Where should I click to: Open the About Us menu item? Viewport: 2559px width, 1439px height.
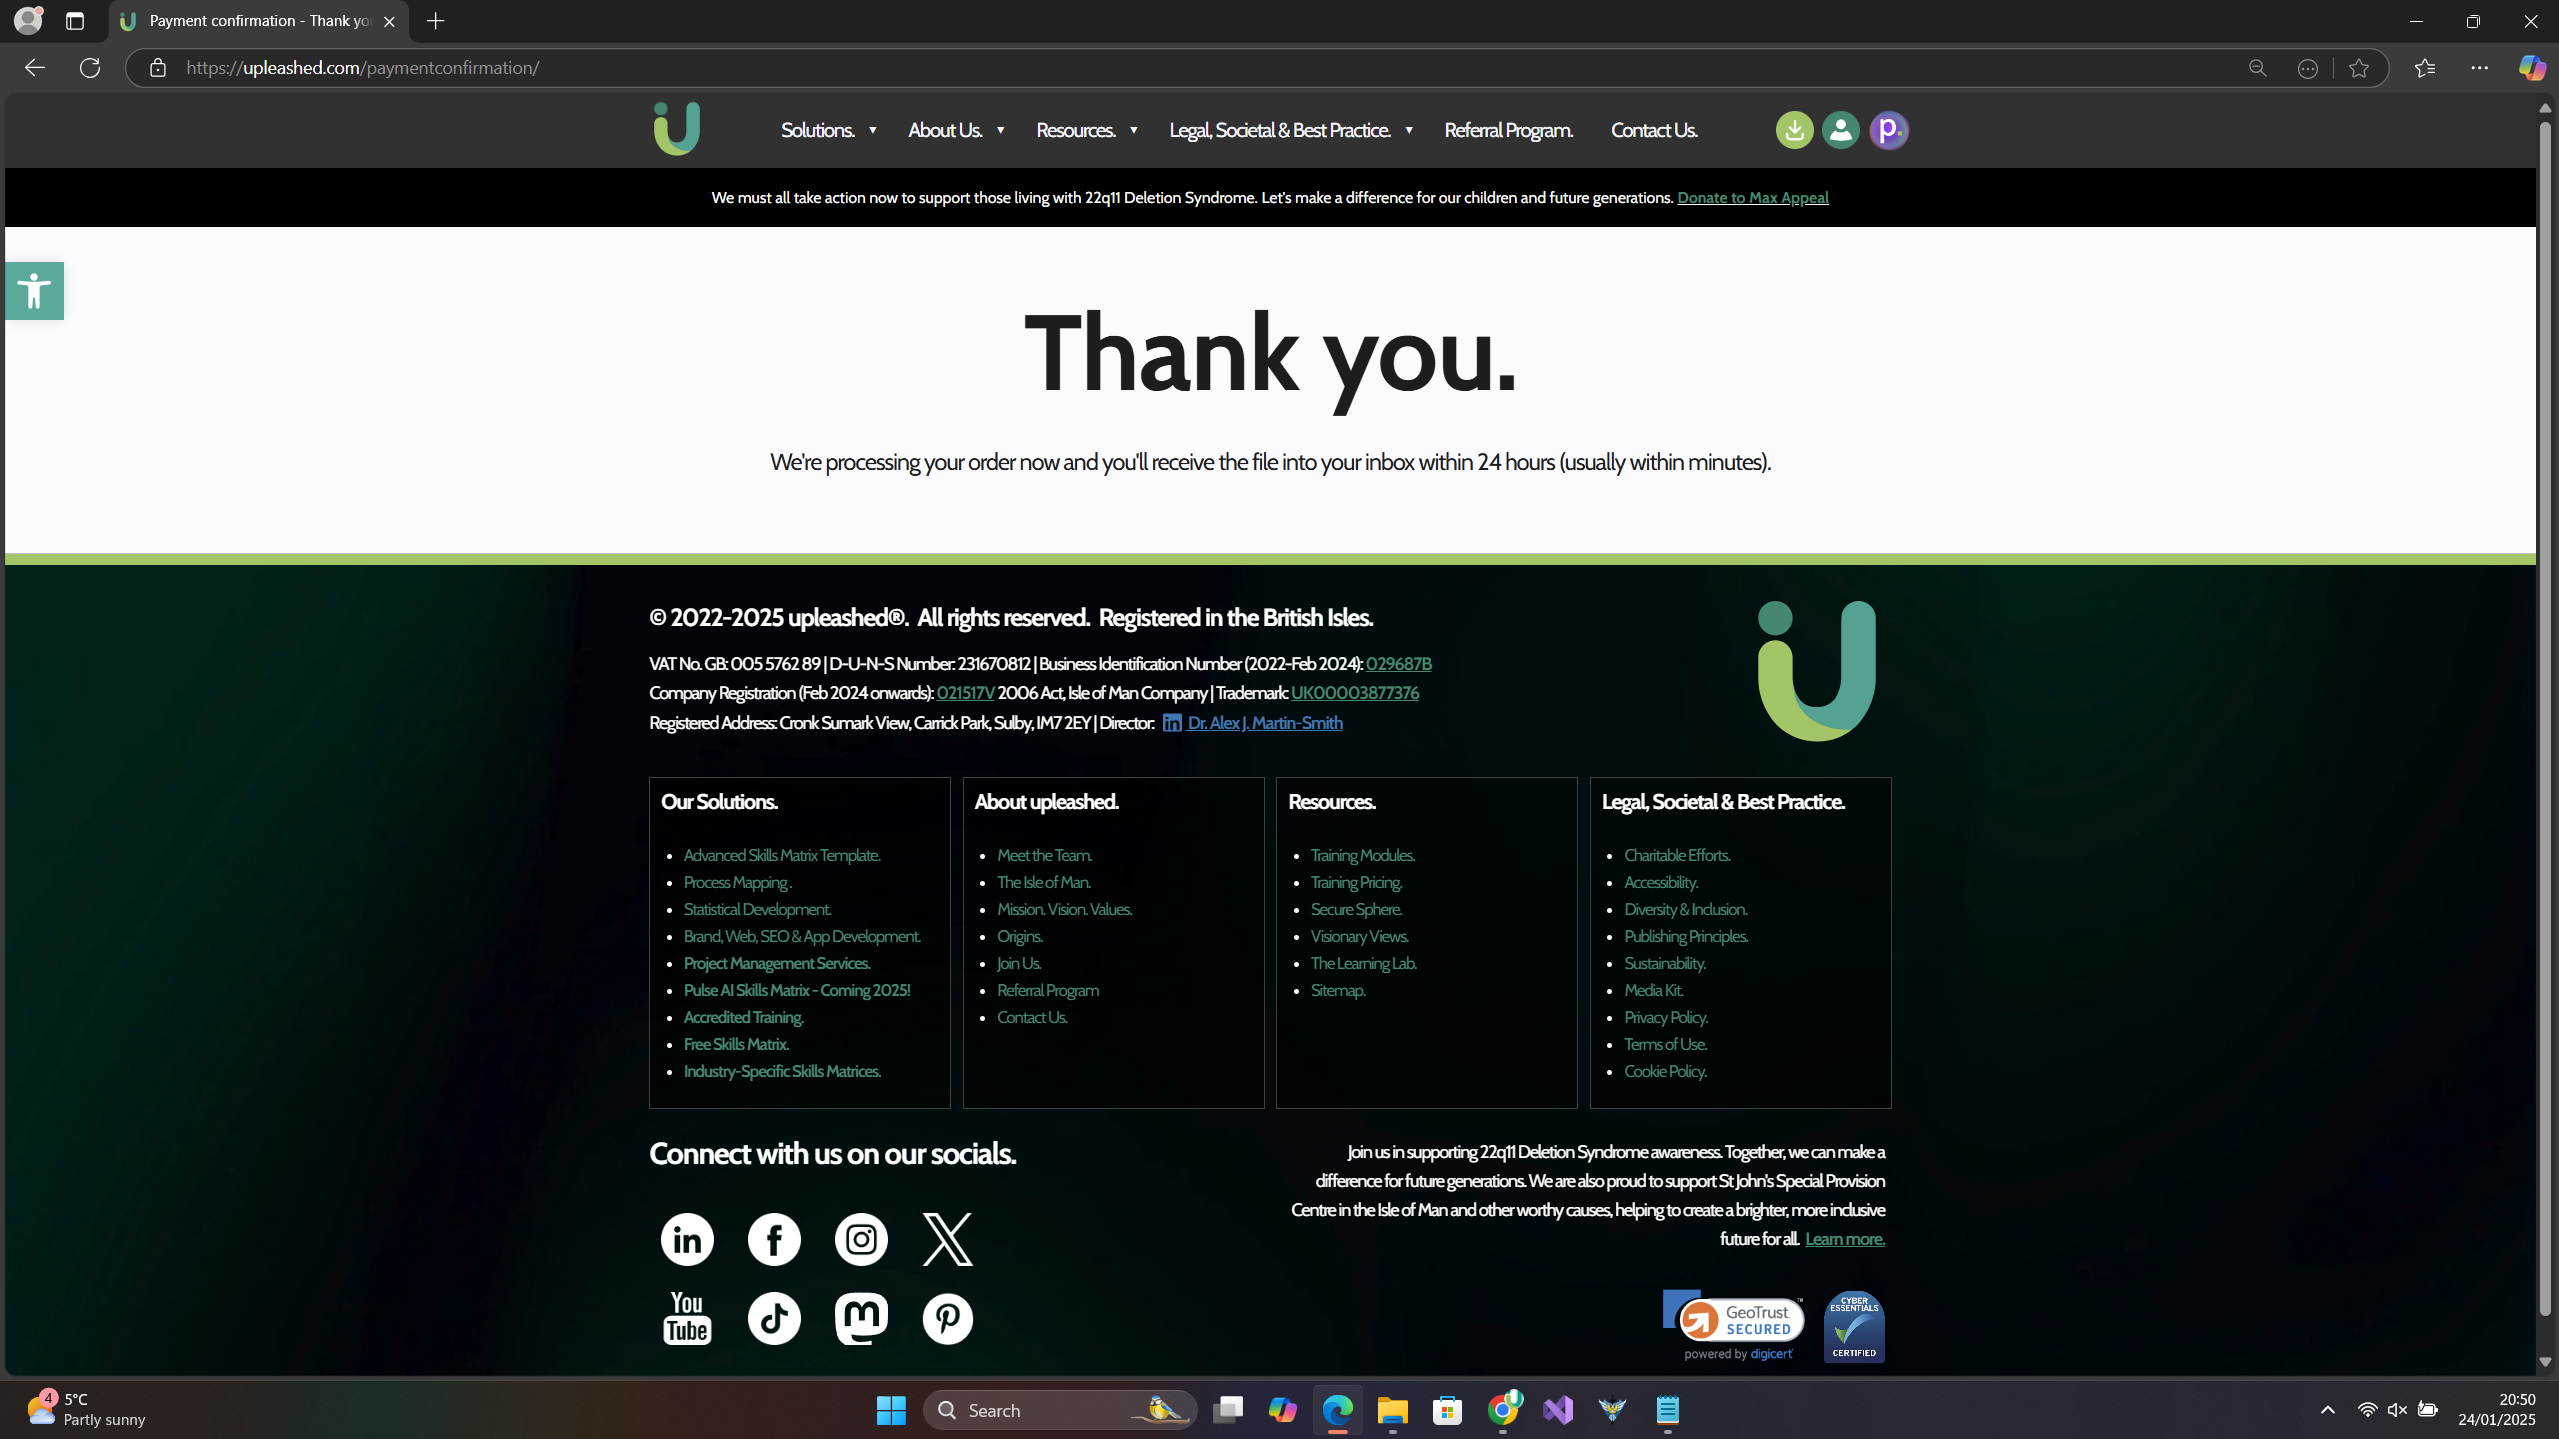945,130
